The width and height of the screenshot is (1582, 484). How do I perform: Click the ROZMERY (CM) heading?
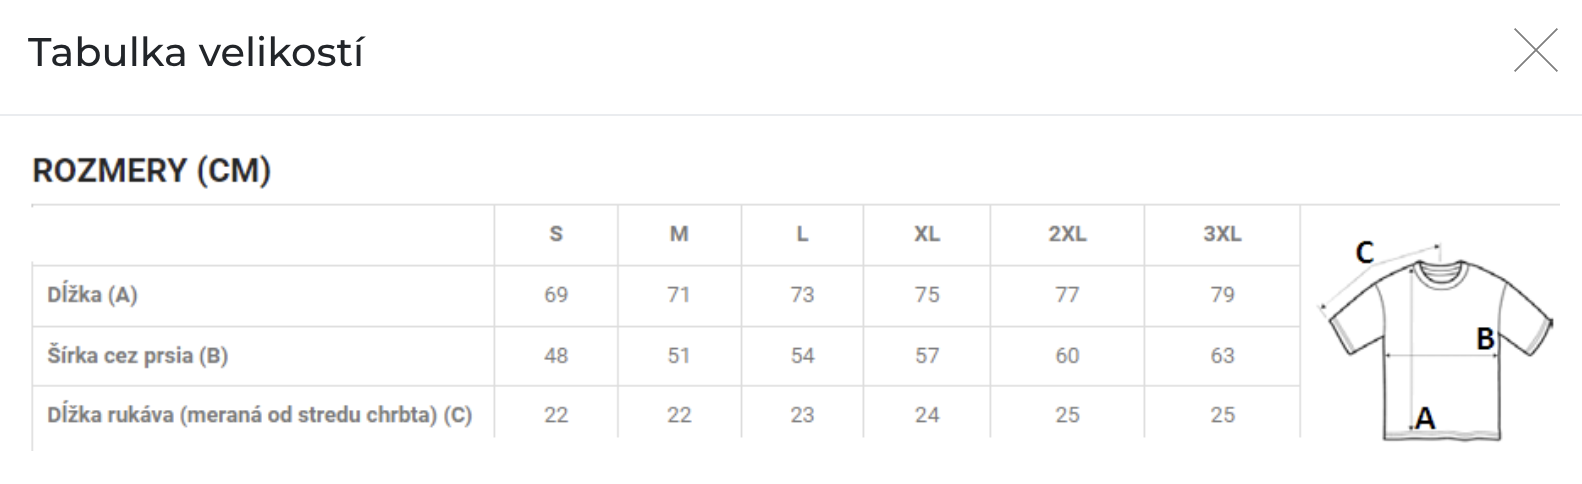point(152,171)
